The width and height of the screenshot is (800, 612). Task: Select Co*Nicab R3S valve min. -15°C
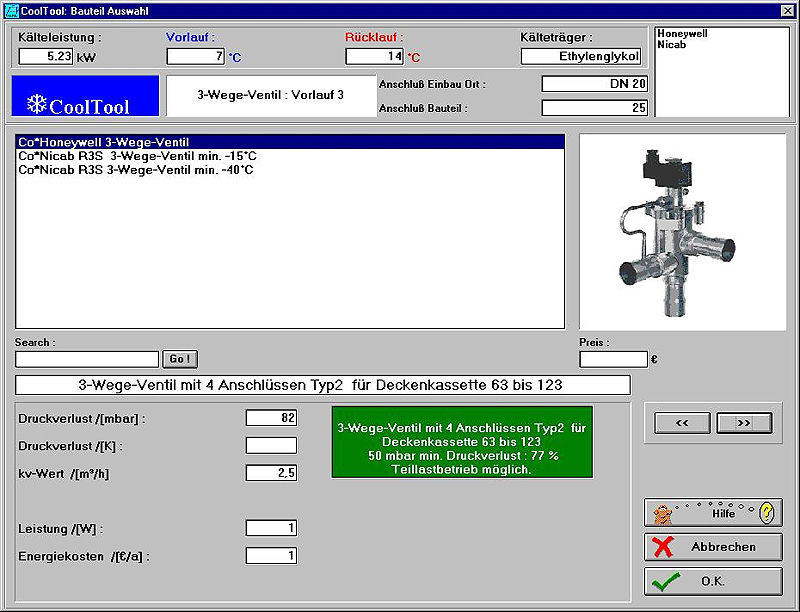tap(137, 157)
